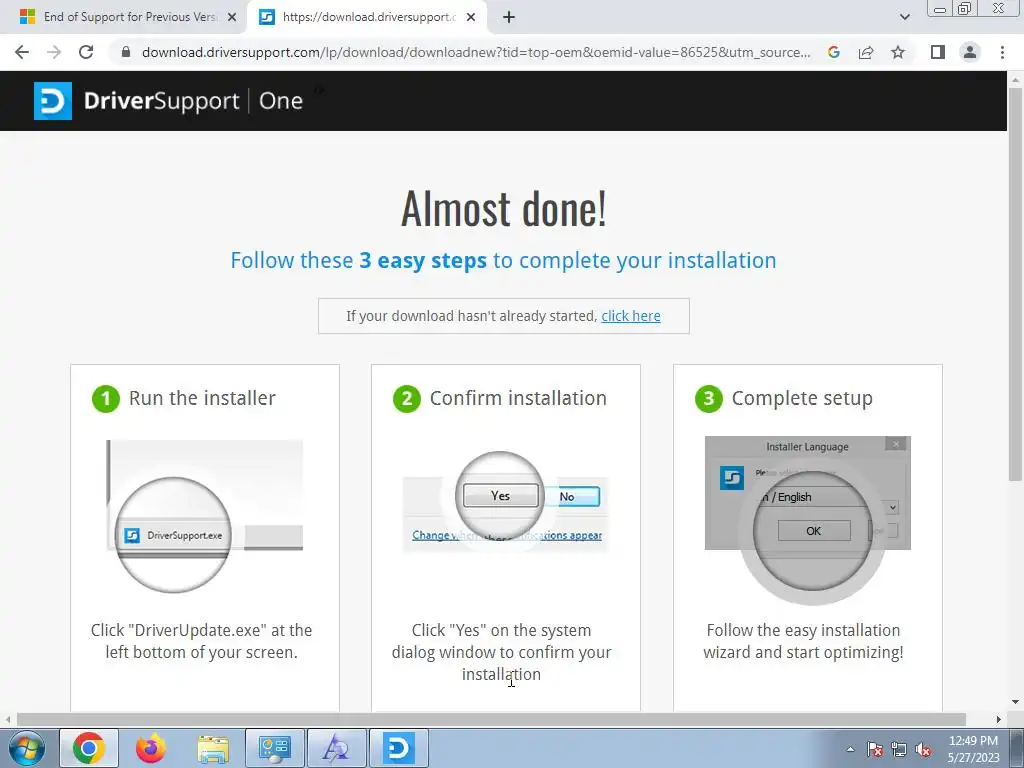Reload the current page
Viewport: 1024px width, 768px height.
click(x=86, y=52)
